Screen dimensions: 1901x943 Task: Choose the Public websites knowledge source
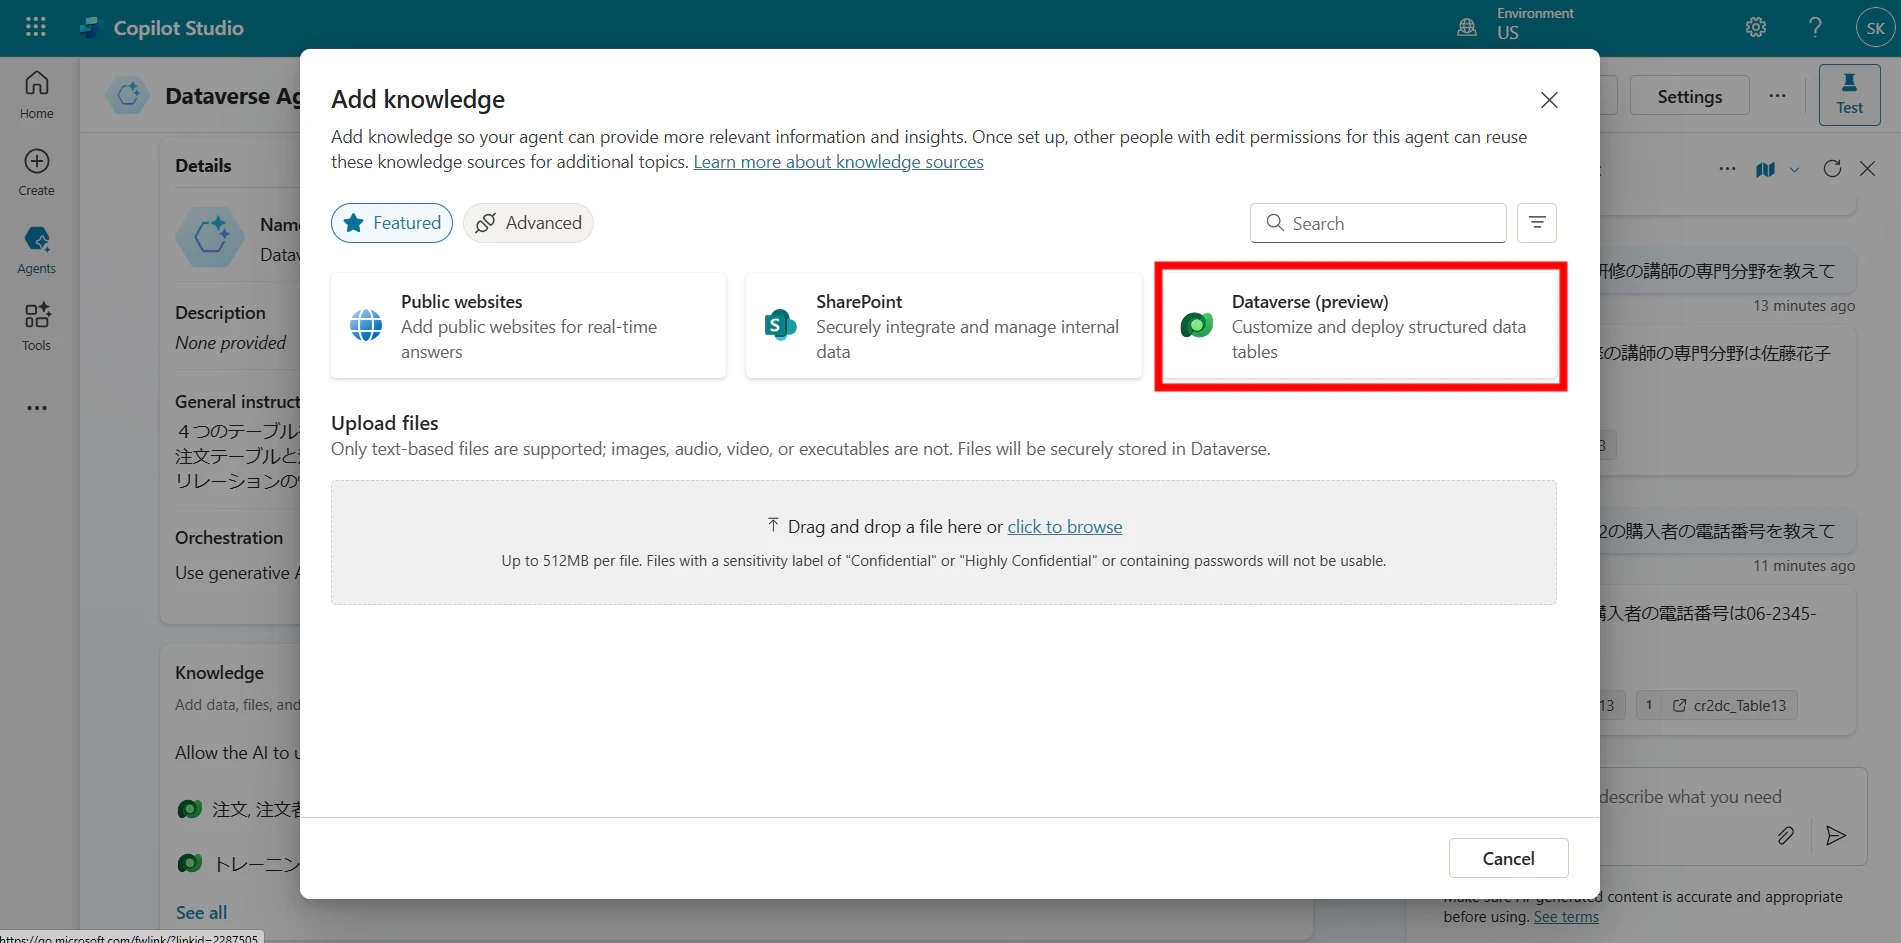coord(528,326)
